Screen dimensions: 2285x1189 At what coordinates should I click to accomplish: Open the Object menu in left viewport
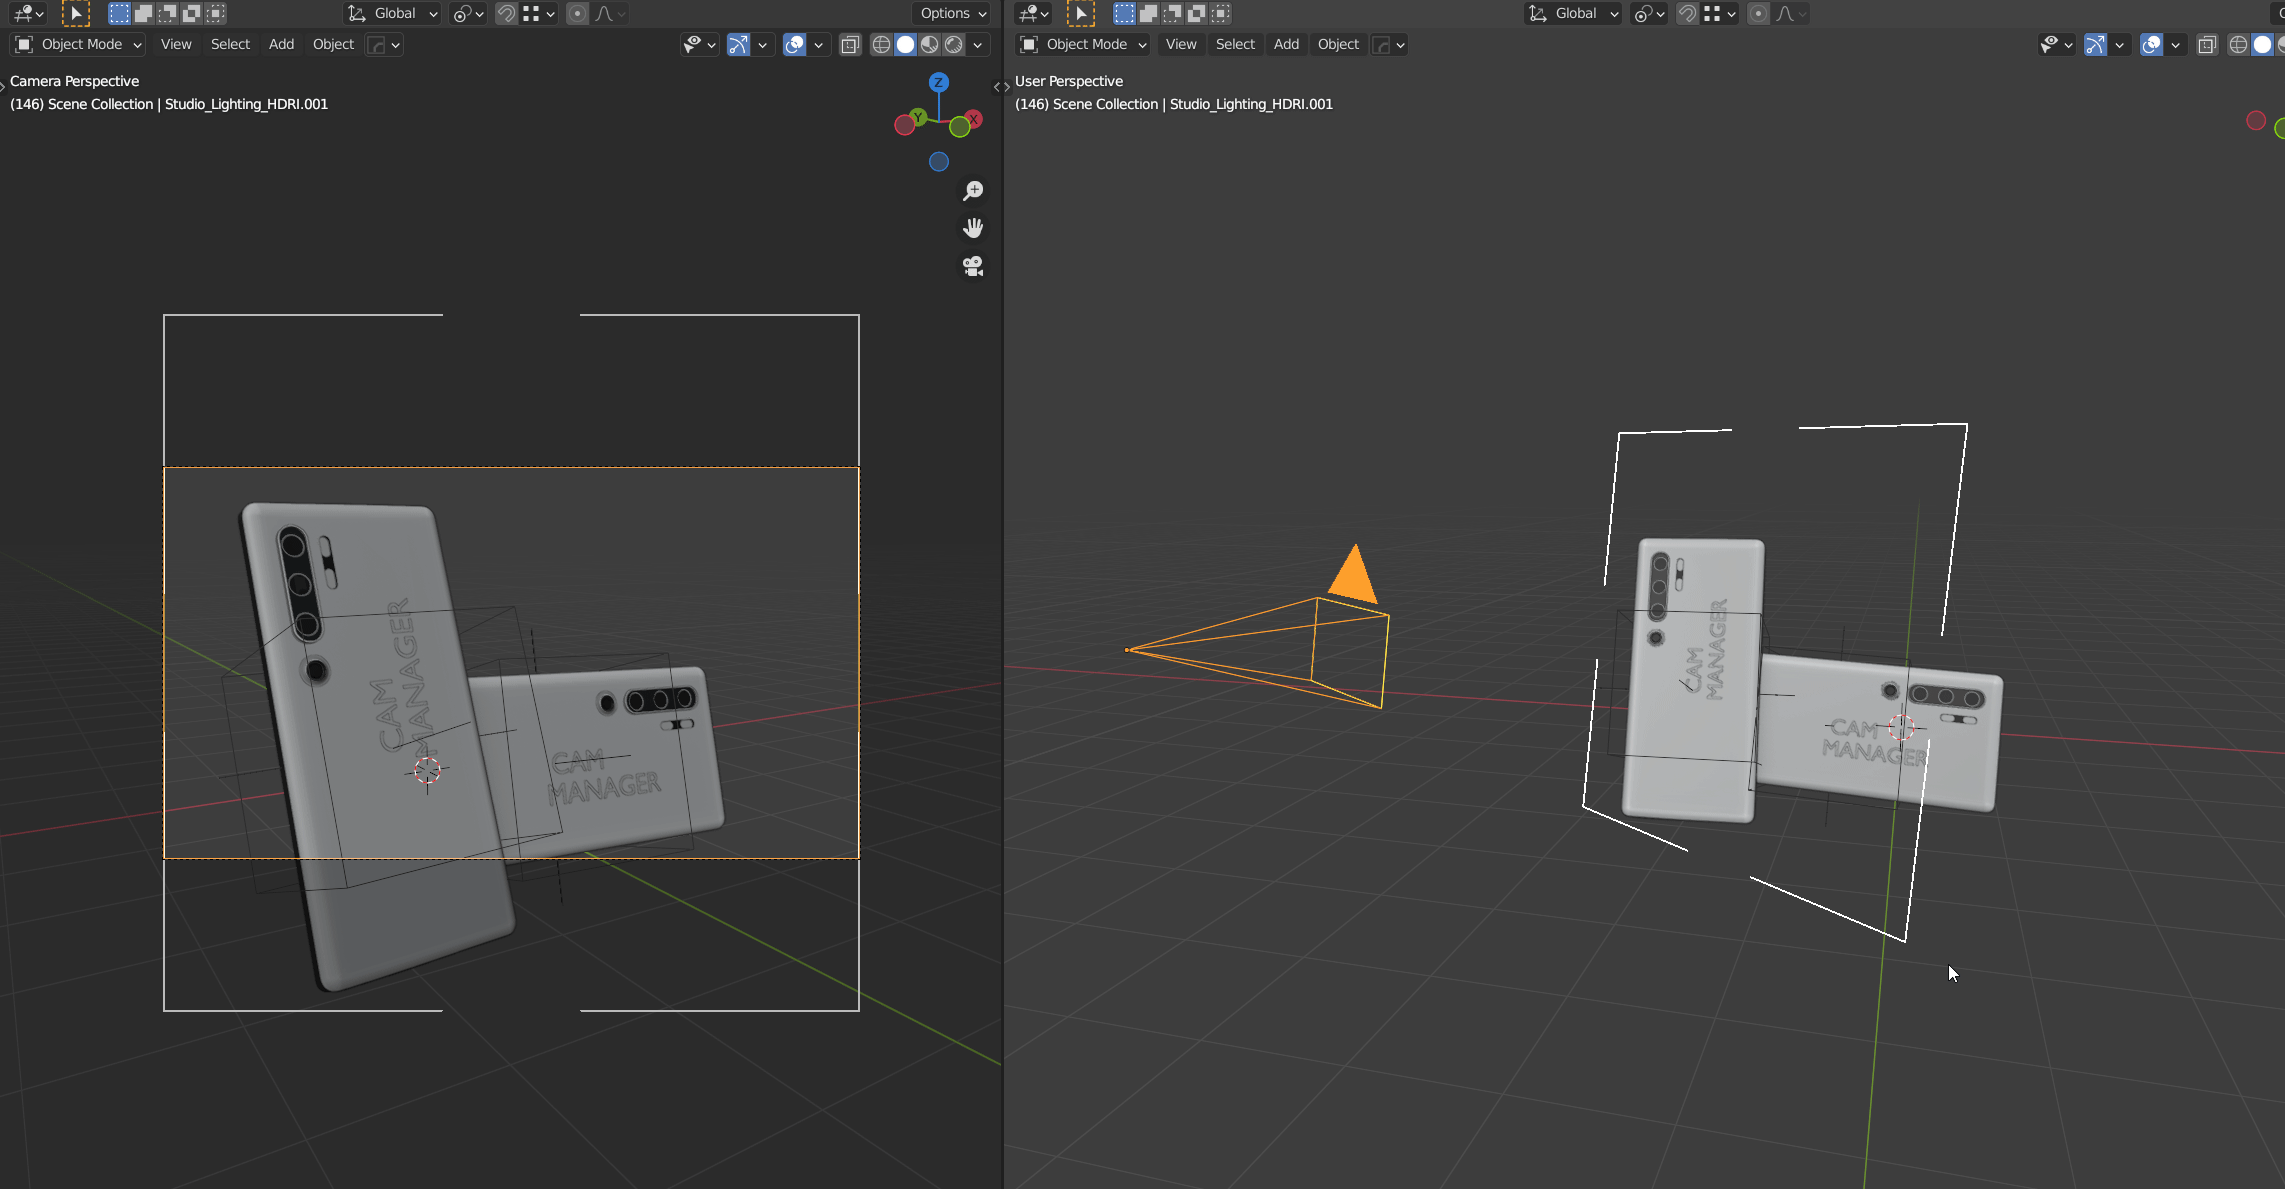(333, 44)
